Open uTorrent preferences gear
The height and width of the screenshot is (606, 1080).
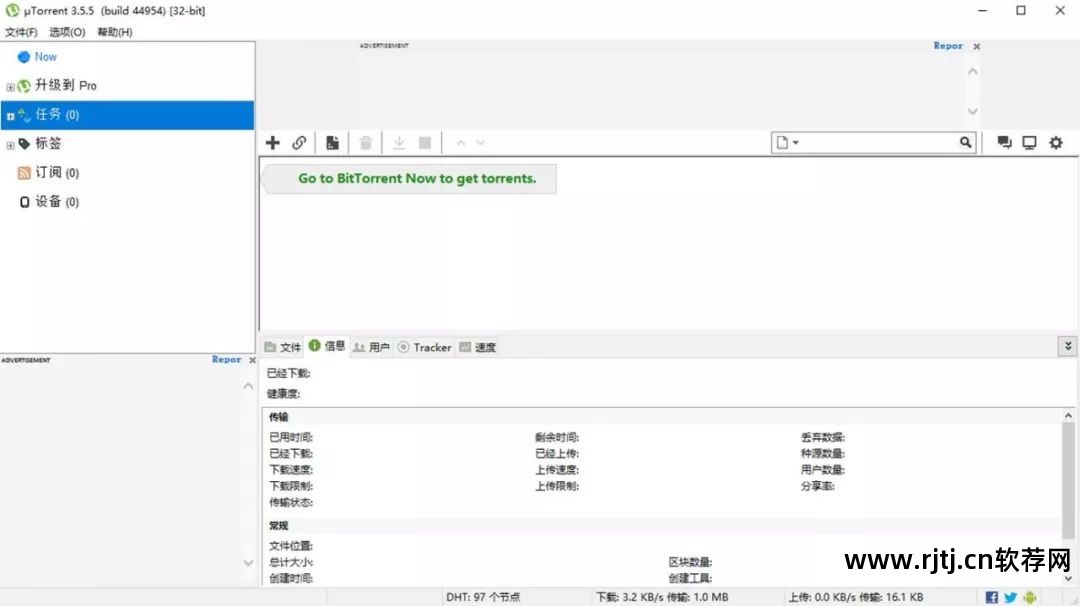point(1055,142)
